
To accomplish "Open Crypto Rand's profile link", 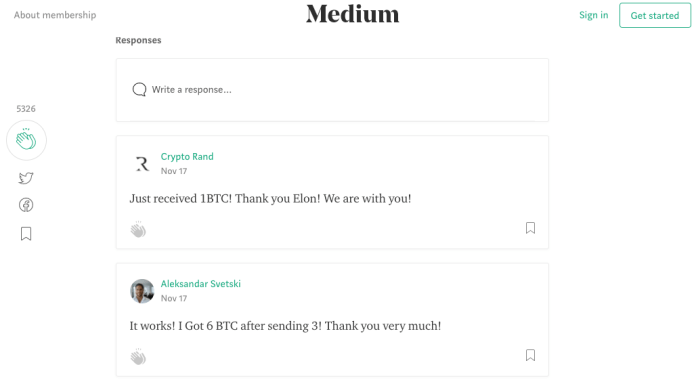I will point(187,157).
